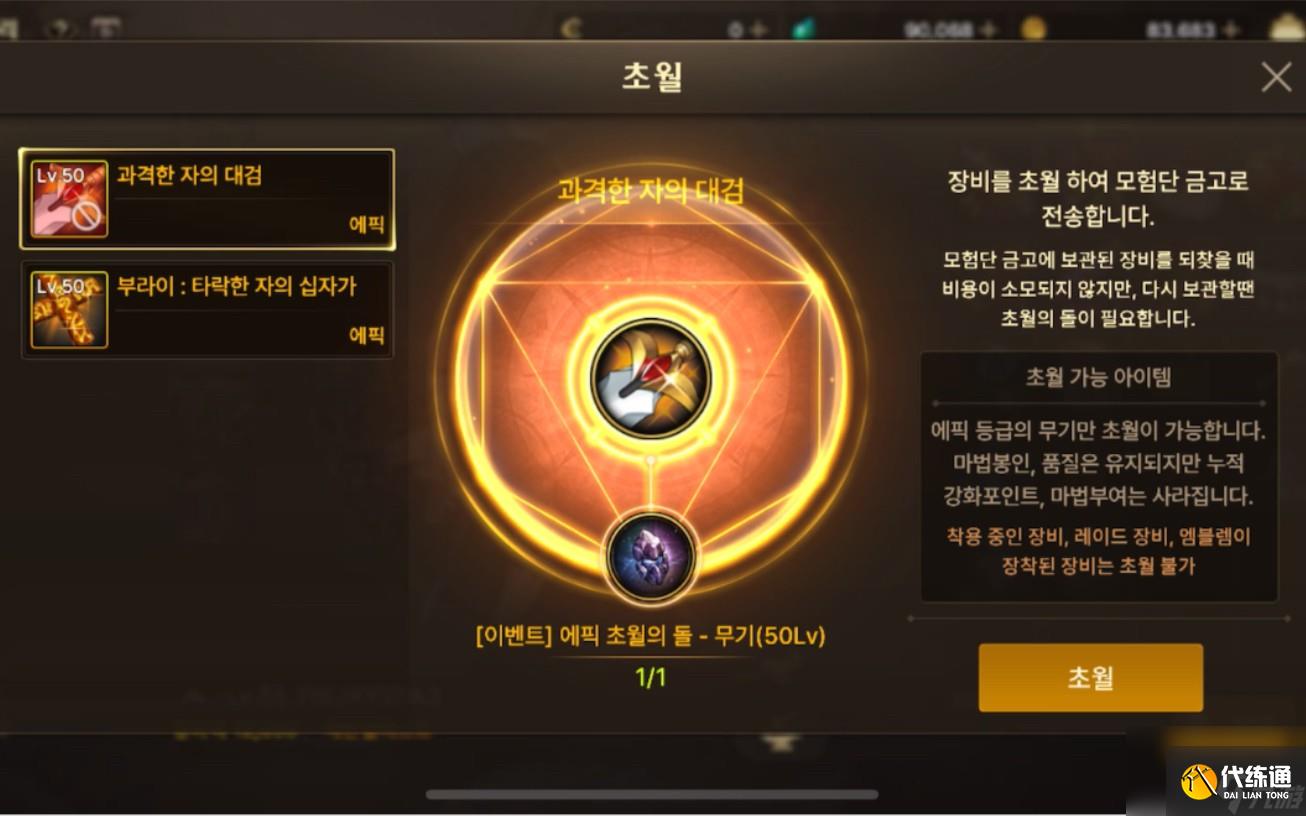
Task: Click the orange 초월 confirm button
Action: pos(1090,678)
